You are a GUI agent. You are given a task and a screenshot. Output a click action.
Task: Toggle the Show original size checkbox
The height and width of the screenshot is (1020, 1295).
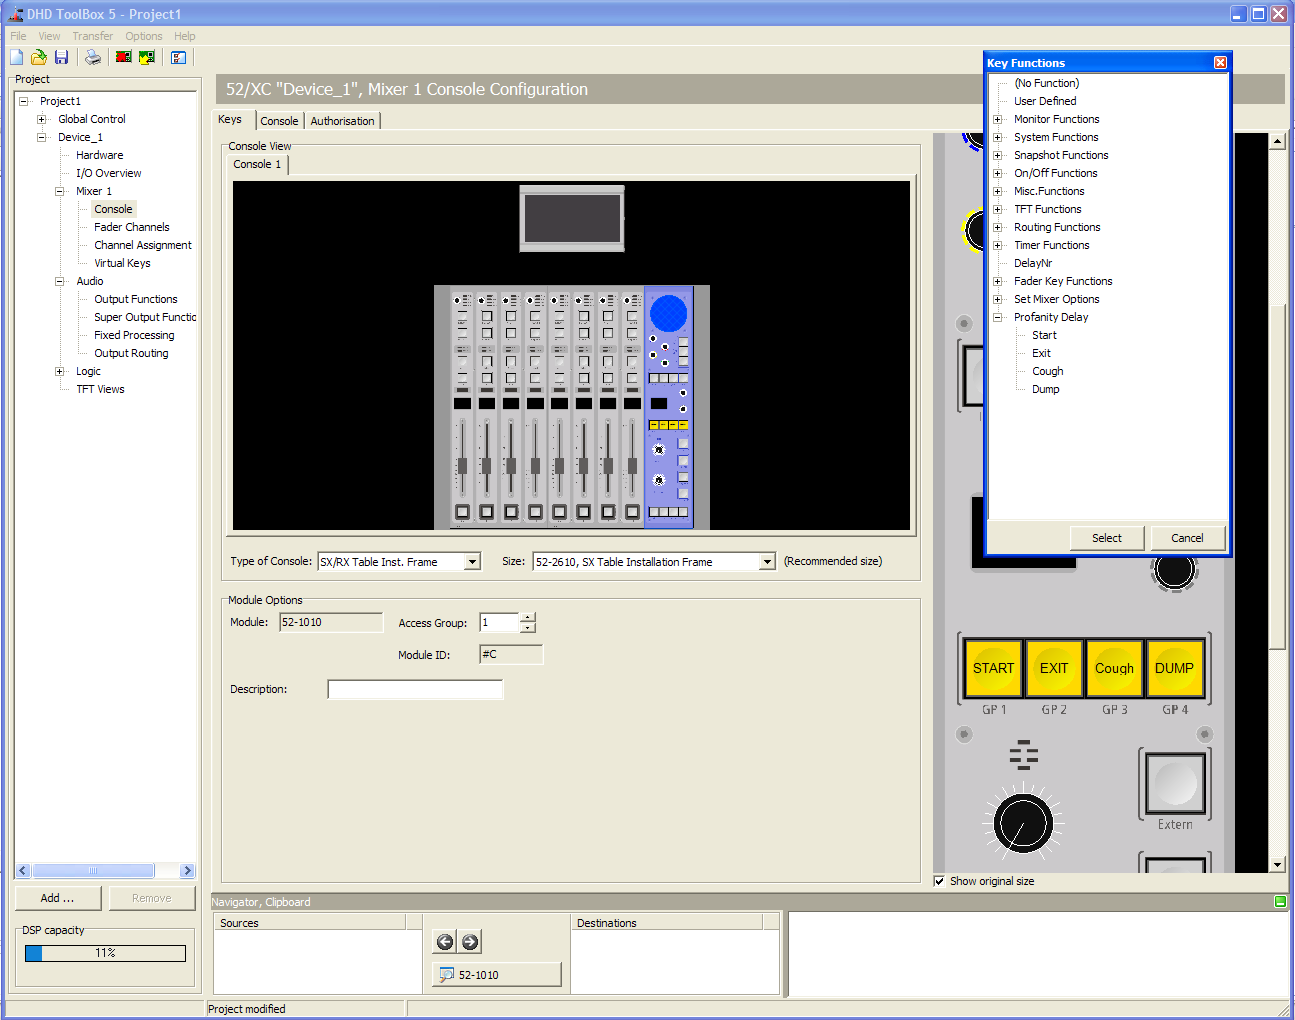pos(939,881)
